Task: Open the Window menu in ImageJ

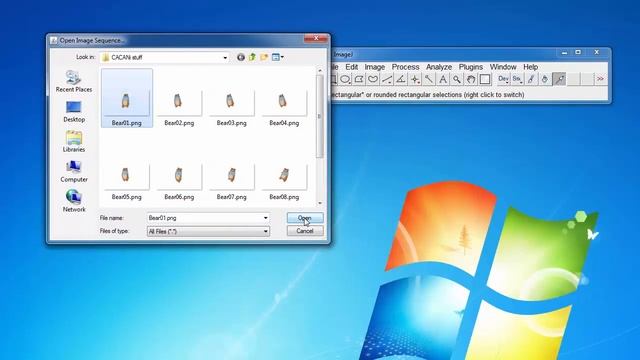Action: point(503,67)
